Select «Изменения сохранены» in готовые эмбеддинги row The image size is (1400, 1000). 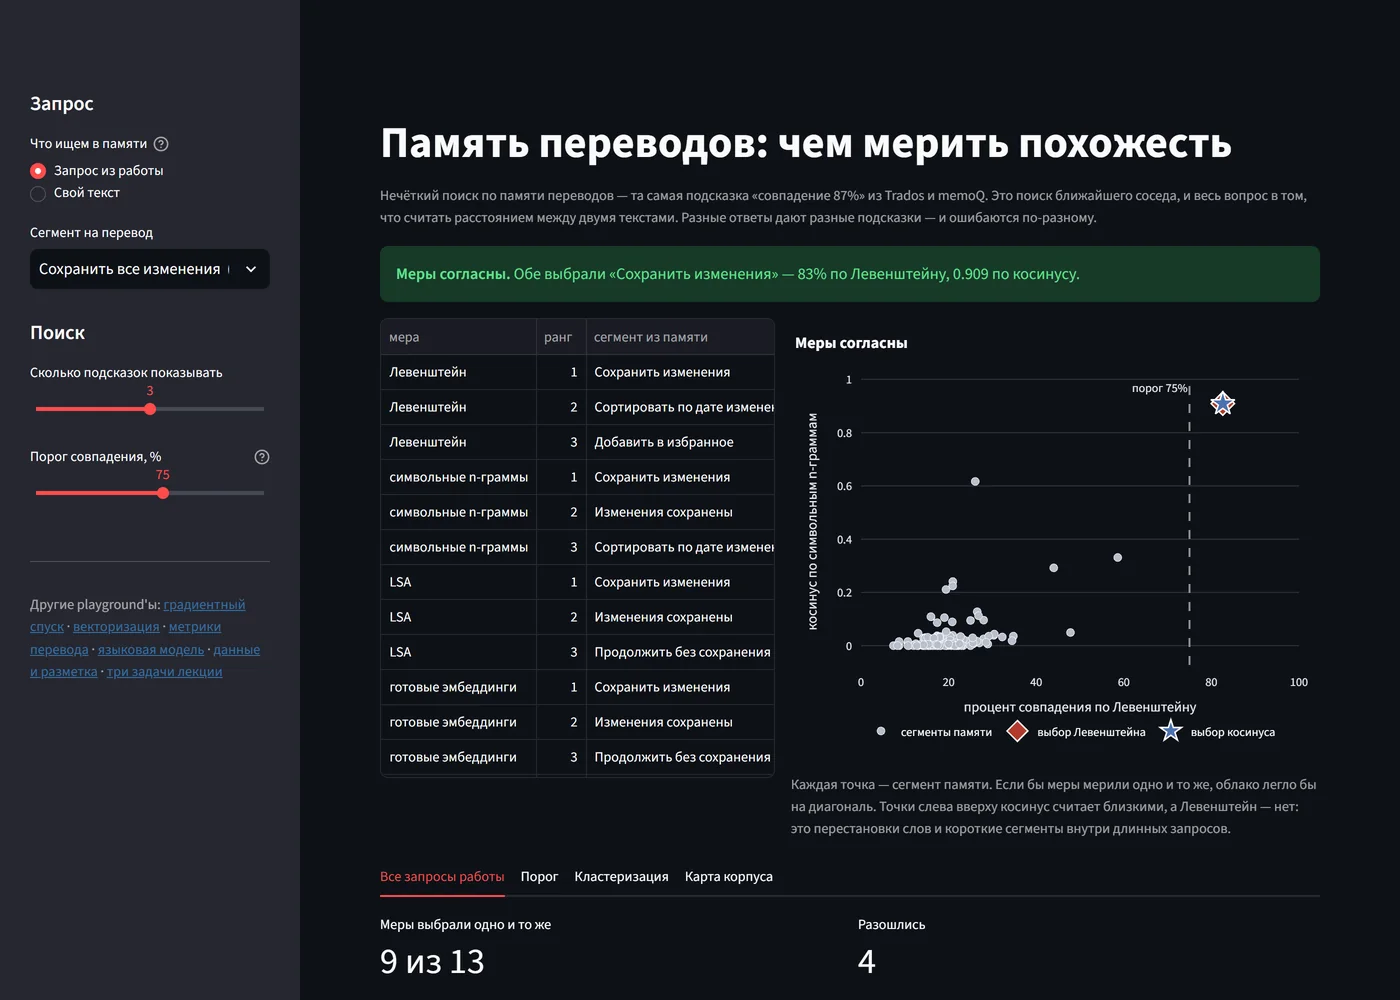(x=680, y=722)
